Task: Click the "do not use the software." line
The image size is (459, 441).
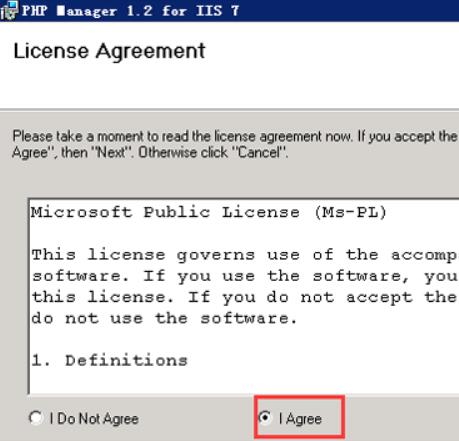Action: coord(164,318)
